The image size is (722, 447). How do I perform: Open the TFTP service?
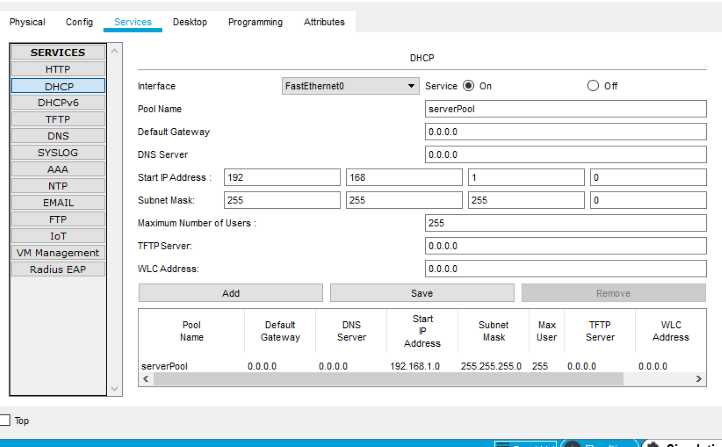[58, 119]
